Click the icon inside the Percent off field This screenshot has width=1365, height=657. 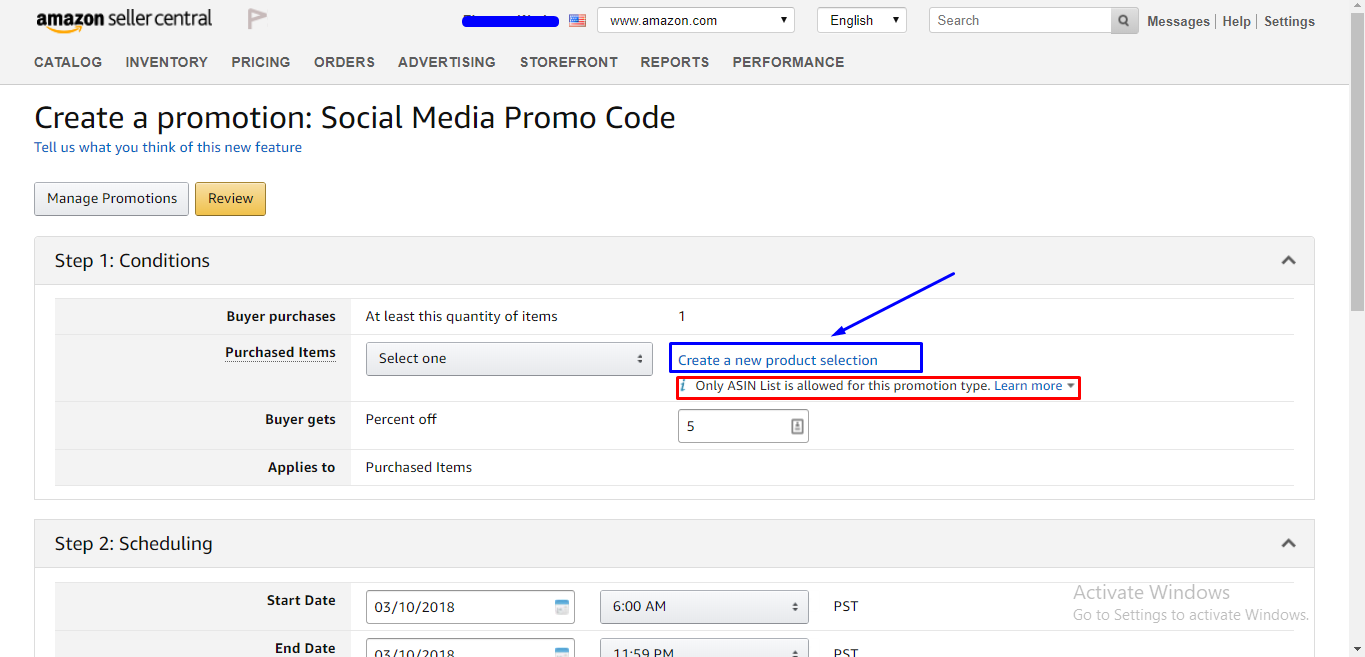[x=797, y=427]
